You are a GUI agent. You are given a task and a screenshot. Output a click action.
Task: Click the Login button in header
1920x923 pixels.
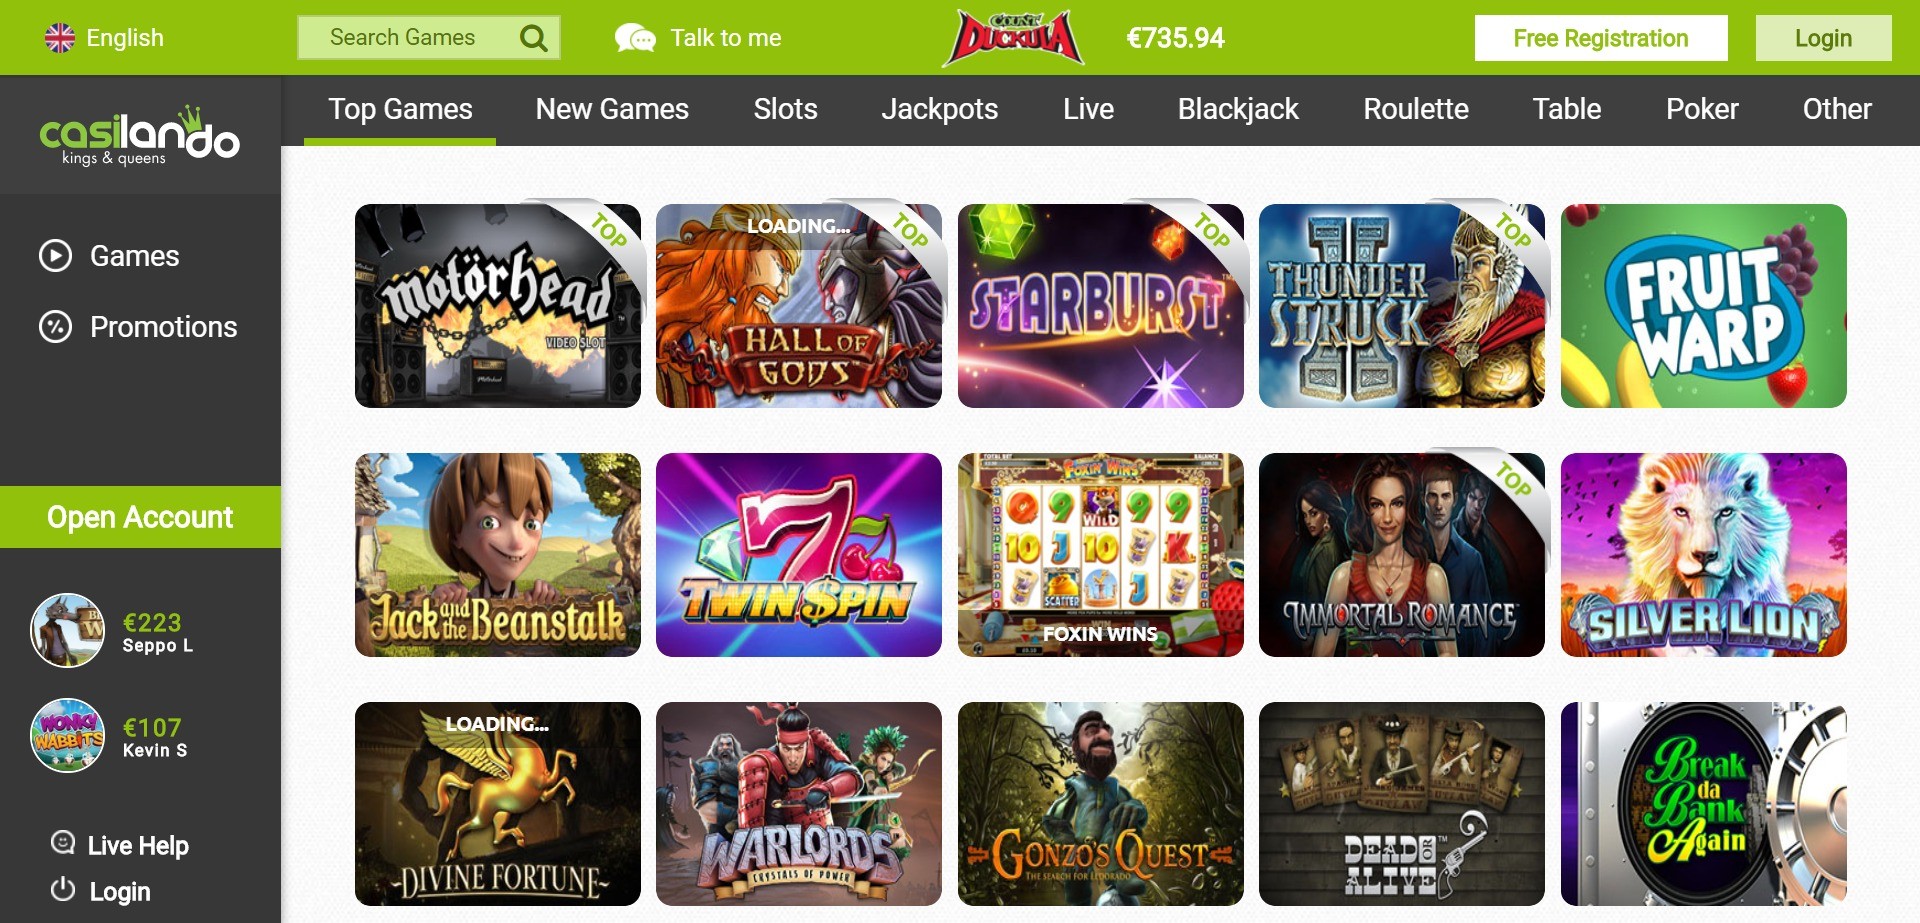pos(1824,38)
